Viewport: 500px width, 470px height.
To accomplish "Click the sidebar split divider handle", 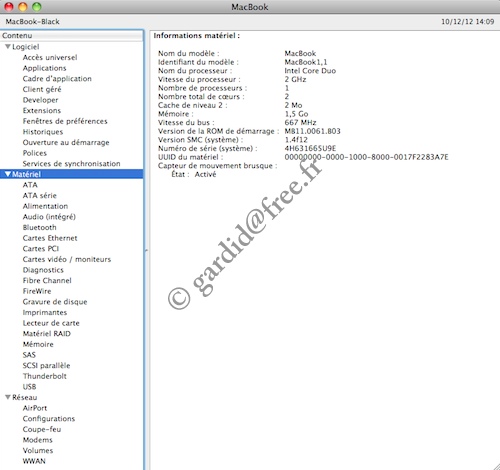I will (146, 250).
